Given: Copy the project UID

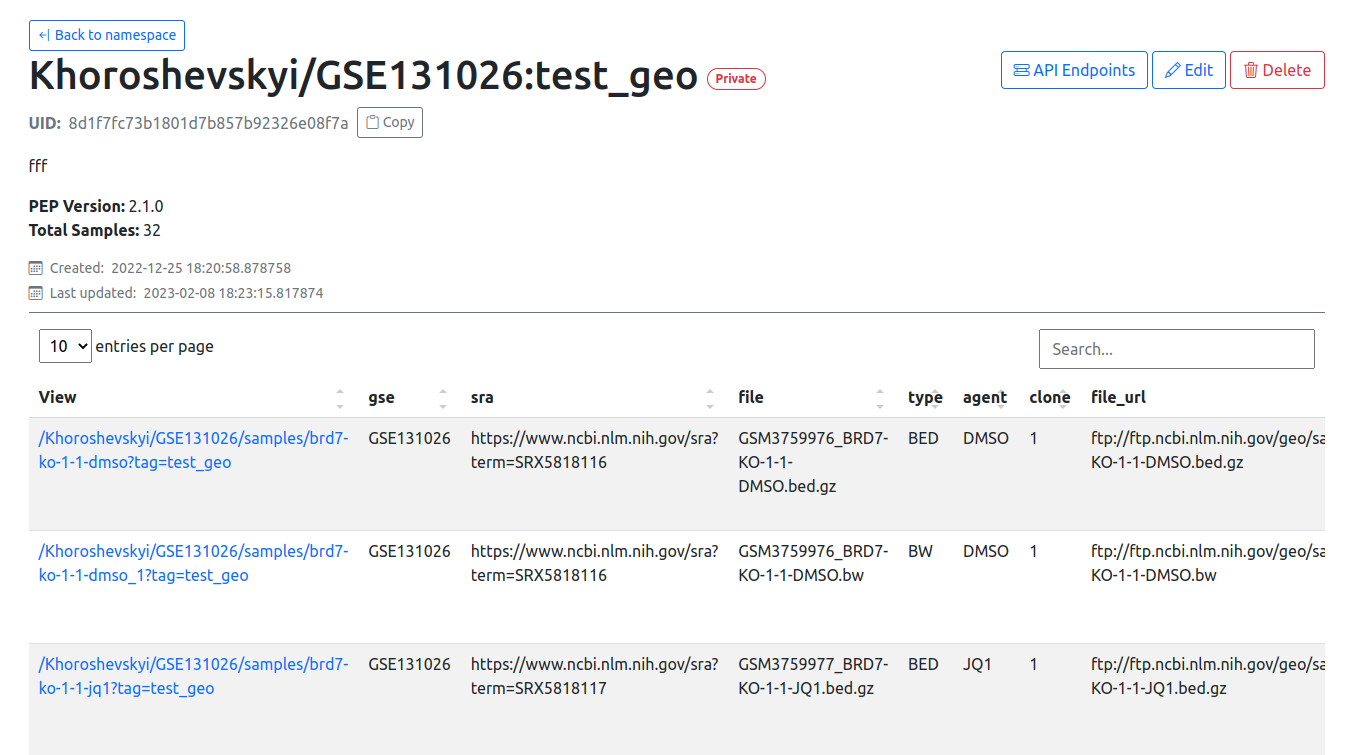Looking at the screenshot, I should coord(390,122).
